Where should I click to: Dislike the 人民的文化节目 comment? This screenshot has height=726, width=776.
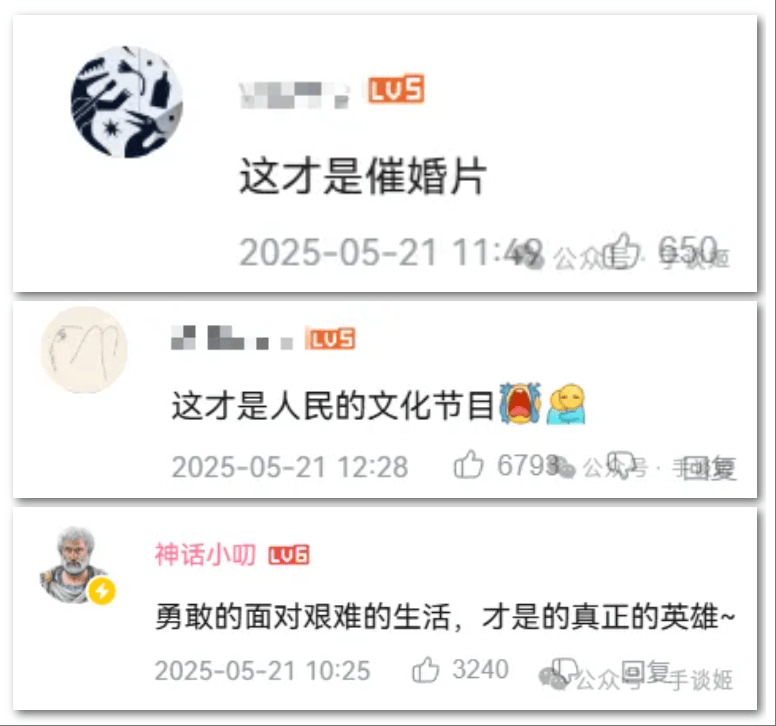tap(621, 464)
